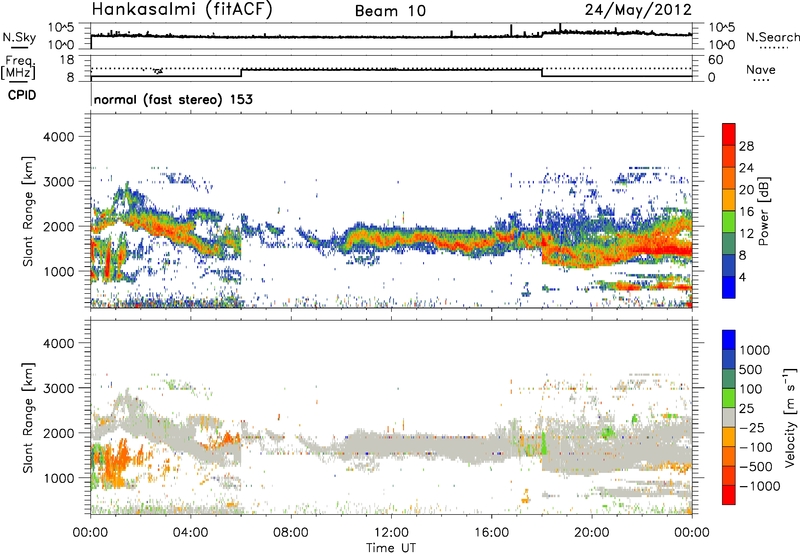Click the grey -25 to 25 velocity segment
The height and width of the screenshot is (554, 800).
click(729, 417)
